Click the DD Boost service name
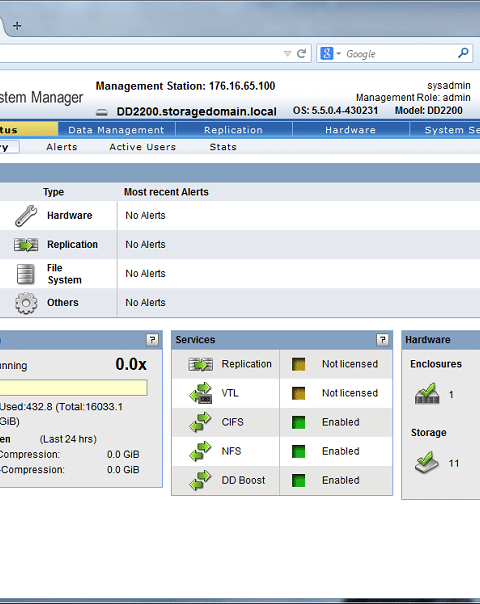The image size is (480, 604). (243, 480)
